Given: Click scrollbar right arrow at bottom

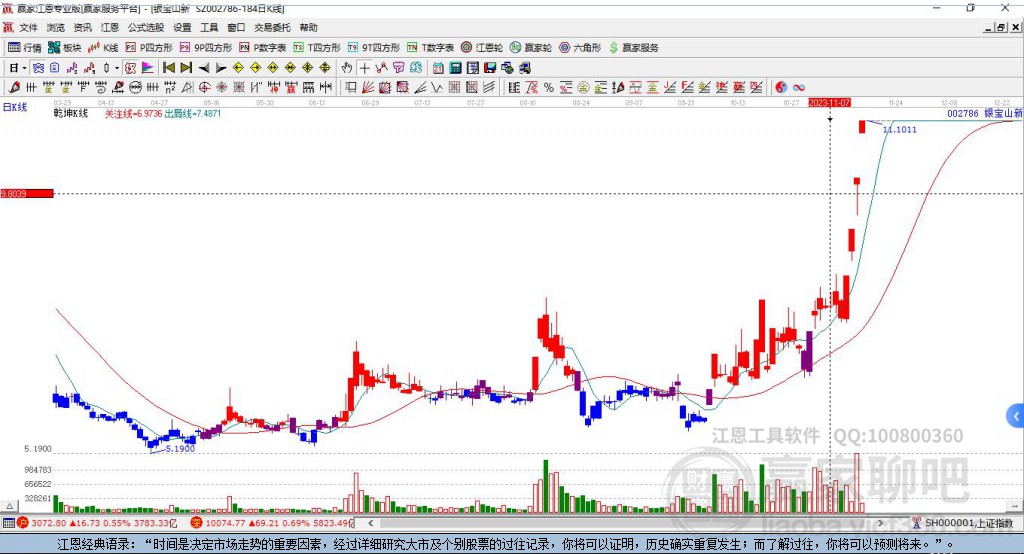Looking at the screenshot, I should (x=880, y=523).
